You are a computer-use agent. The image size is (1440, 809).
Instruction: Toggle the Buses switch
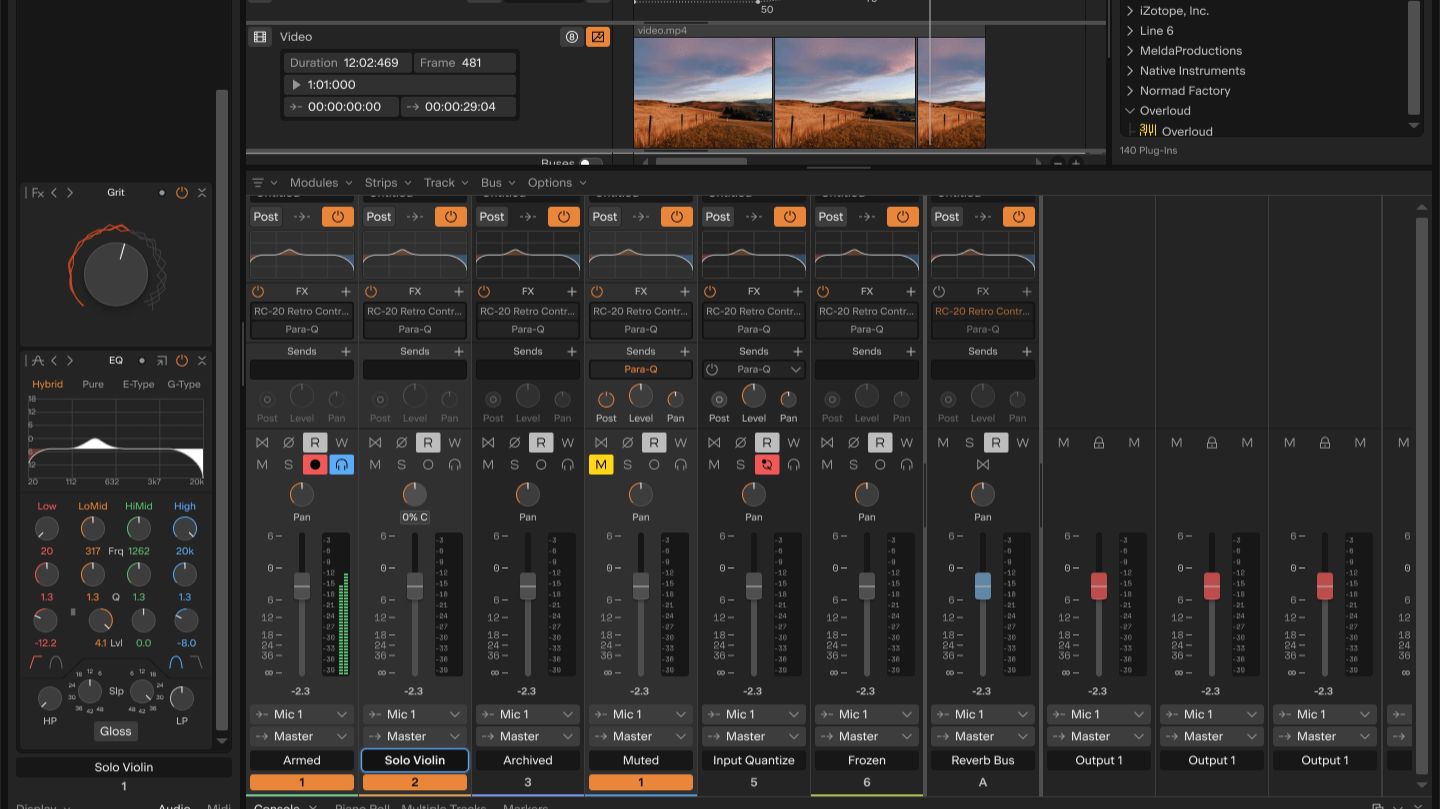591,163
